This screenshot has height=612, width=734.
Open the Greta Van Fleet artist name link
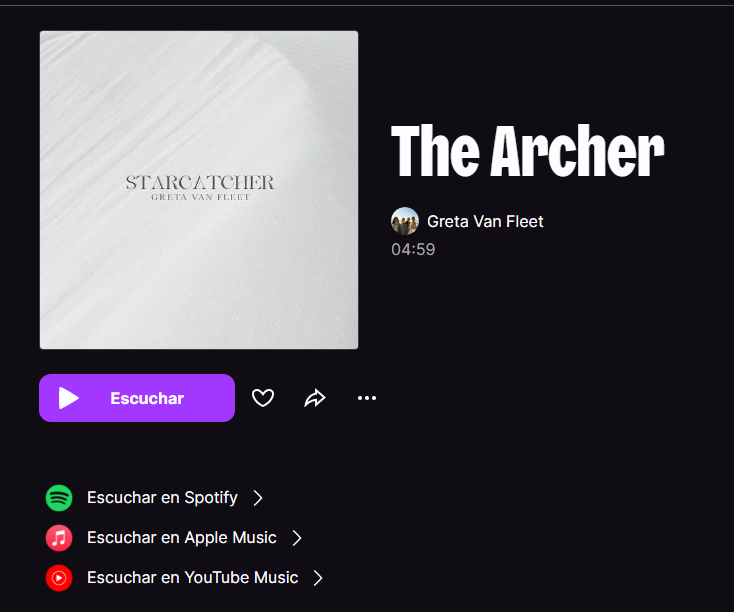[485, 221]
